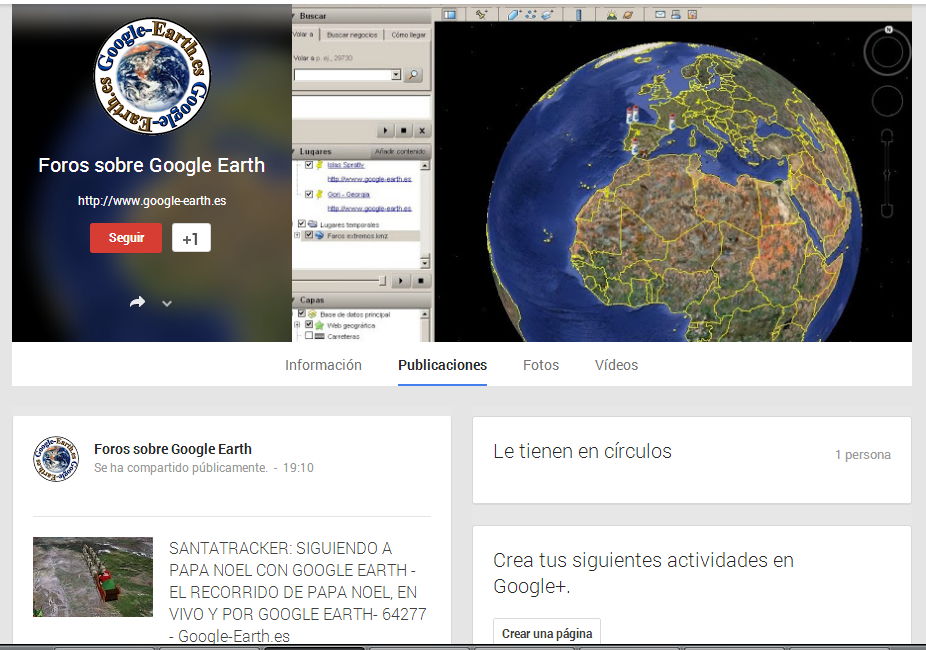Click the round Google-Earth.es profile logo
The height and width of the screenshot is (650, 926).
click(x=152, y=75)
